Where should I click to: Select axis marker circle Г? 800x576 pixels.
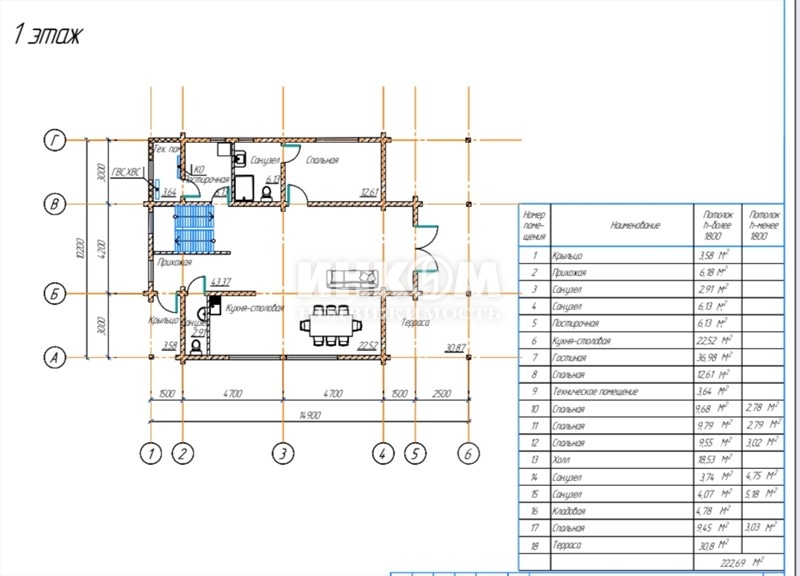pyautogui.click(x=54, y=142)
